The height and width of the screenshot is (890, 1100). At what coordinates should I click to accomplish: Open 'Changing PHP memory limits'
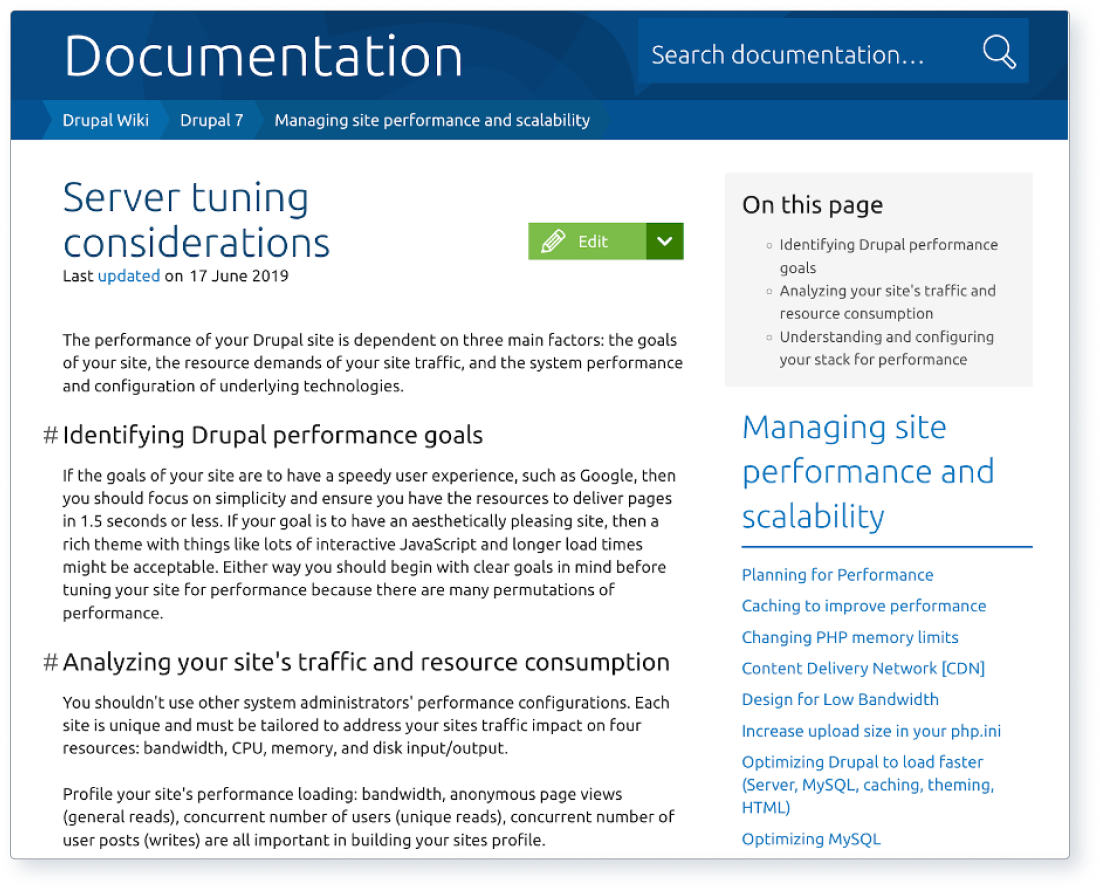pyautogui.click(x=850, y=637)
